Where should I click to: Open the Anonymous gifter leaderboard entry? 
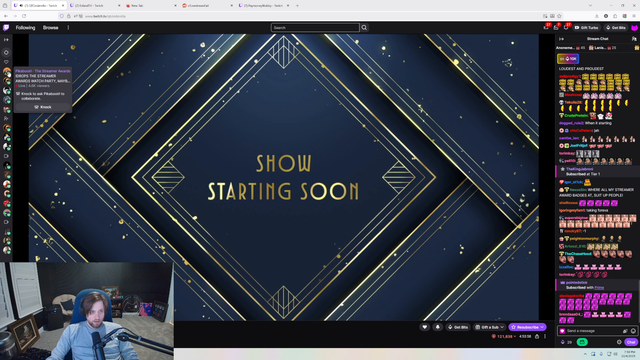click(x=571, y=48)
